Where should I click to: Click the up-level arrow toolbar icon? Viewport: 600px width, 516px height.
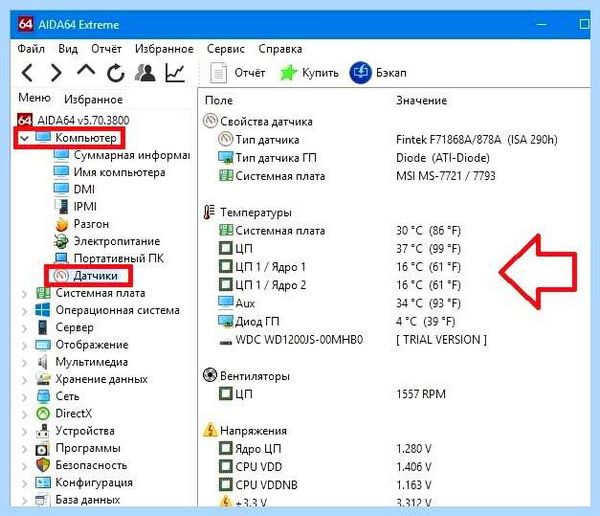[86, 70]
